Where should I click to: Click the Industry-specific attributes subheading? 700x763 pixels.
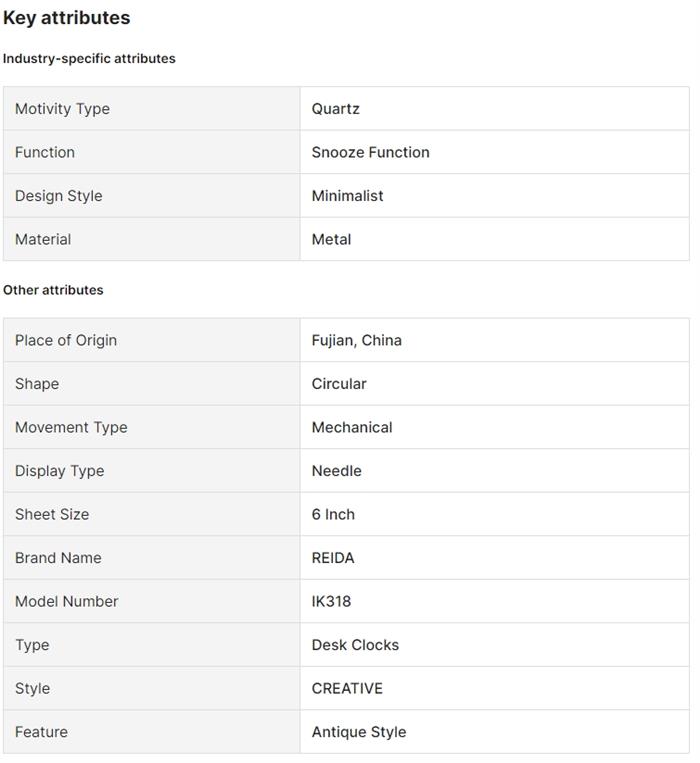coord(89,59)
